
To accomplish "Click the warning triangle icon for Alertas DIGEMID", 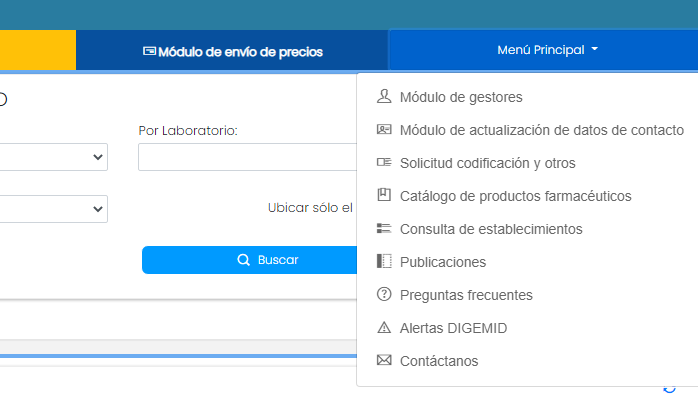I will tap(384, 328).
